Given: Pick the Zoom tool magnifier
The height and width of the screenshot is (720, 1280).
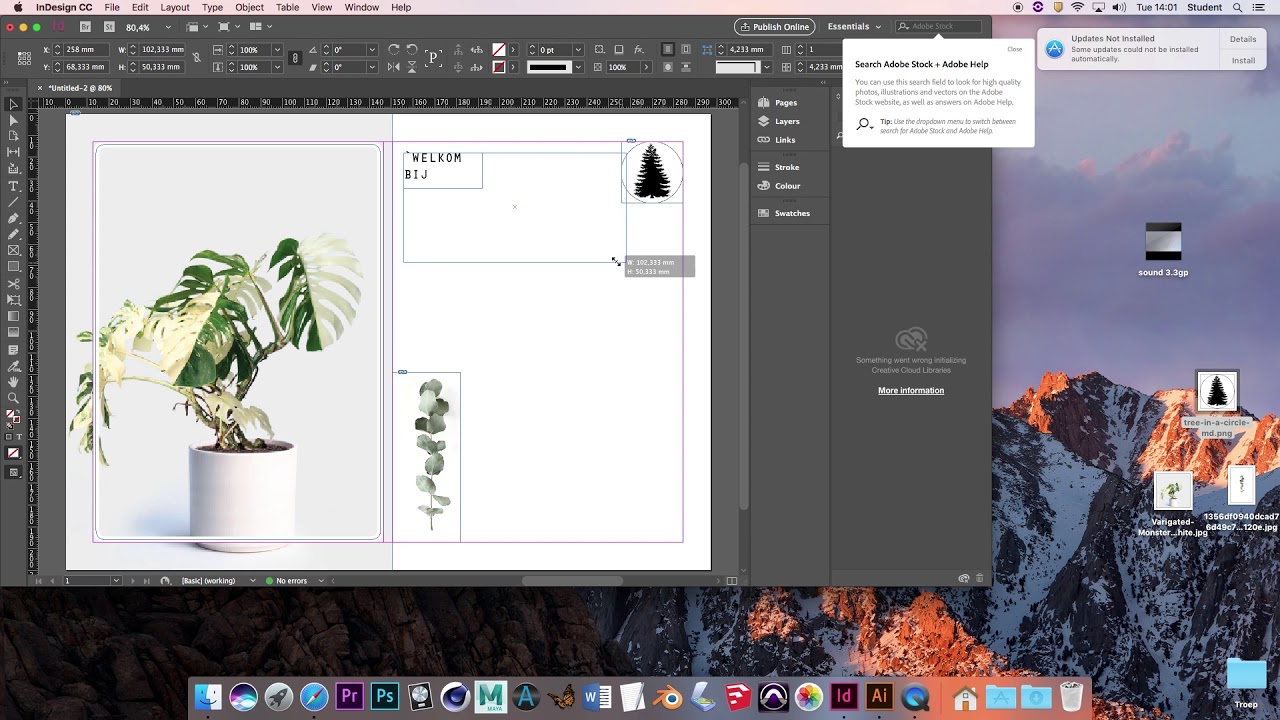Looking at the screenshot, I should (14, 398).
